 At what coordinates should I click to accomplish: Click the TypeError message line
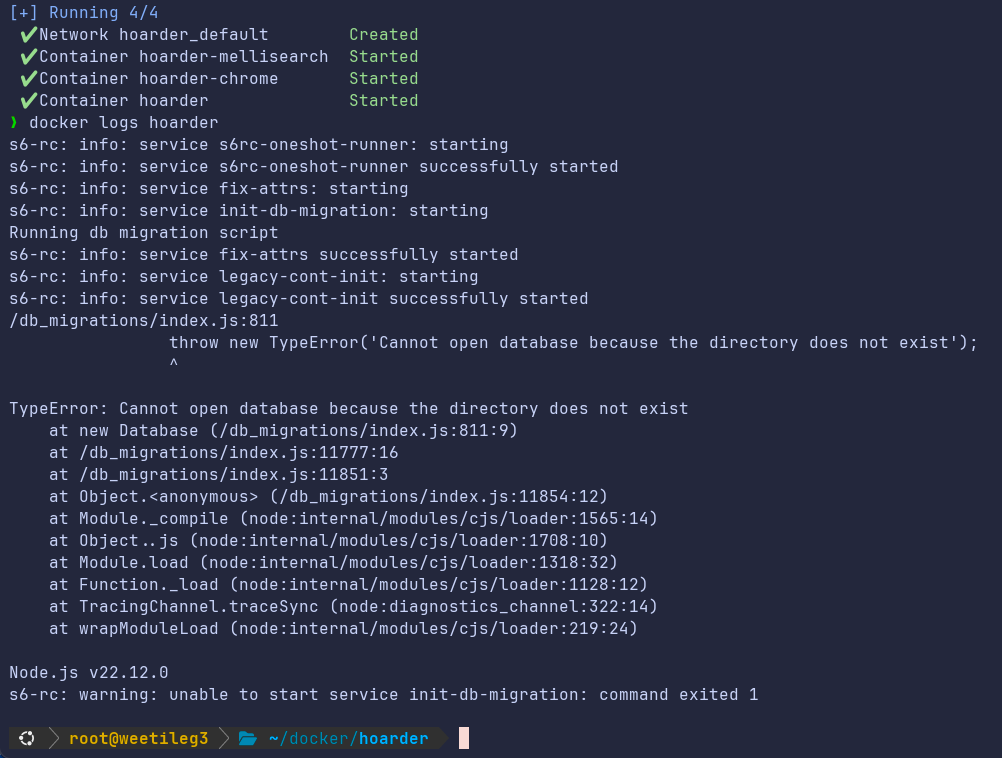click(x=349, y=408)
